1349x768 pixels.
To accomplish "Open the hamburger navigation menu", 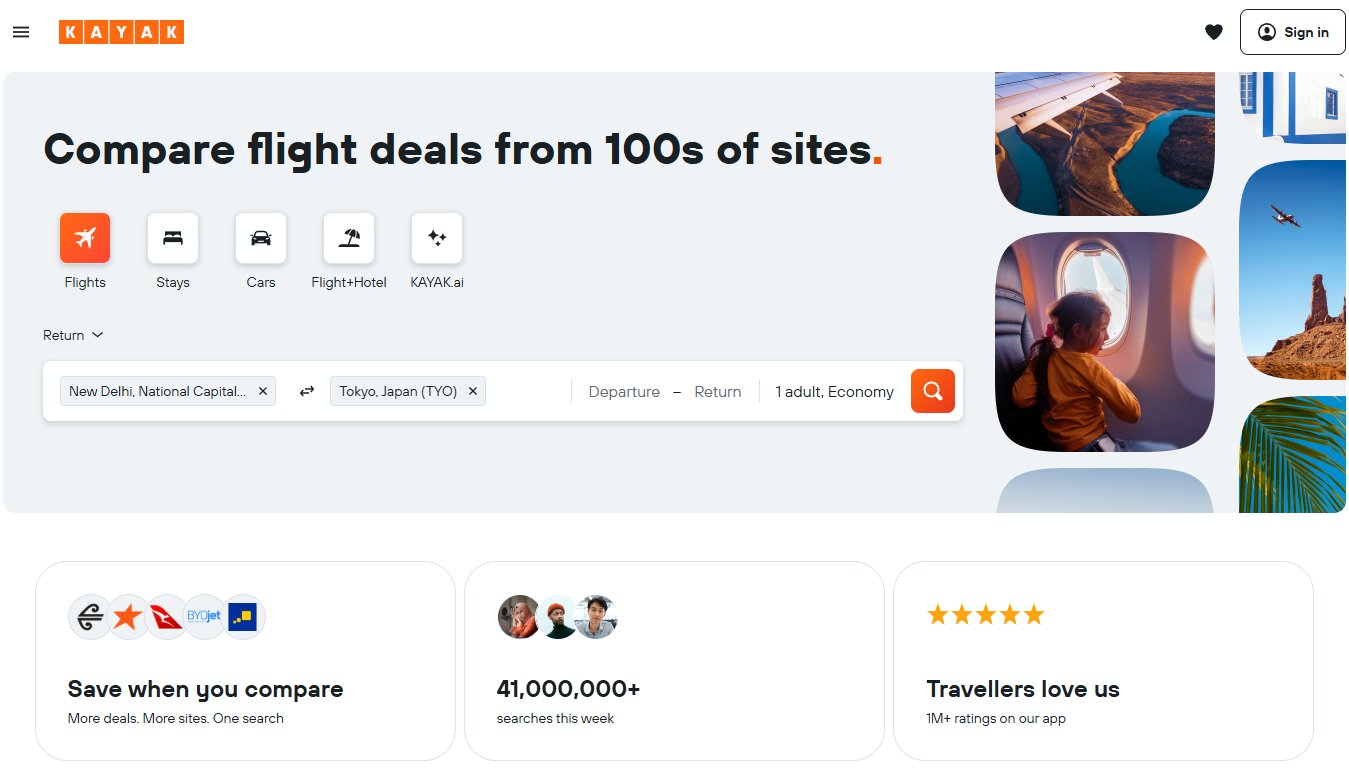I will coord(21,32).
